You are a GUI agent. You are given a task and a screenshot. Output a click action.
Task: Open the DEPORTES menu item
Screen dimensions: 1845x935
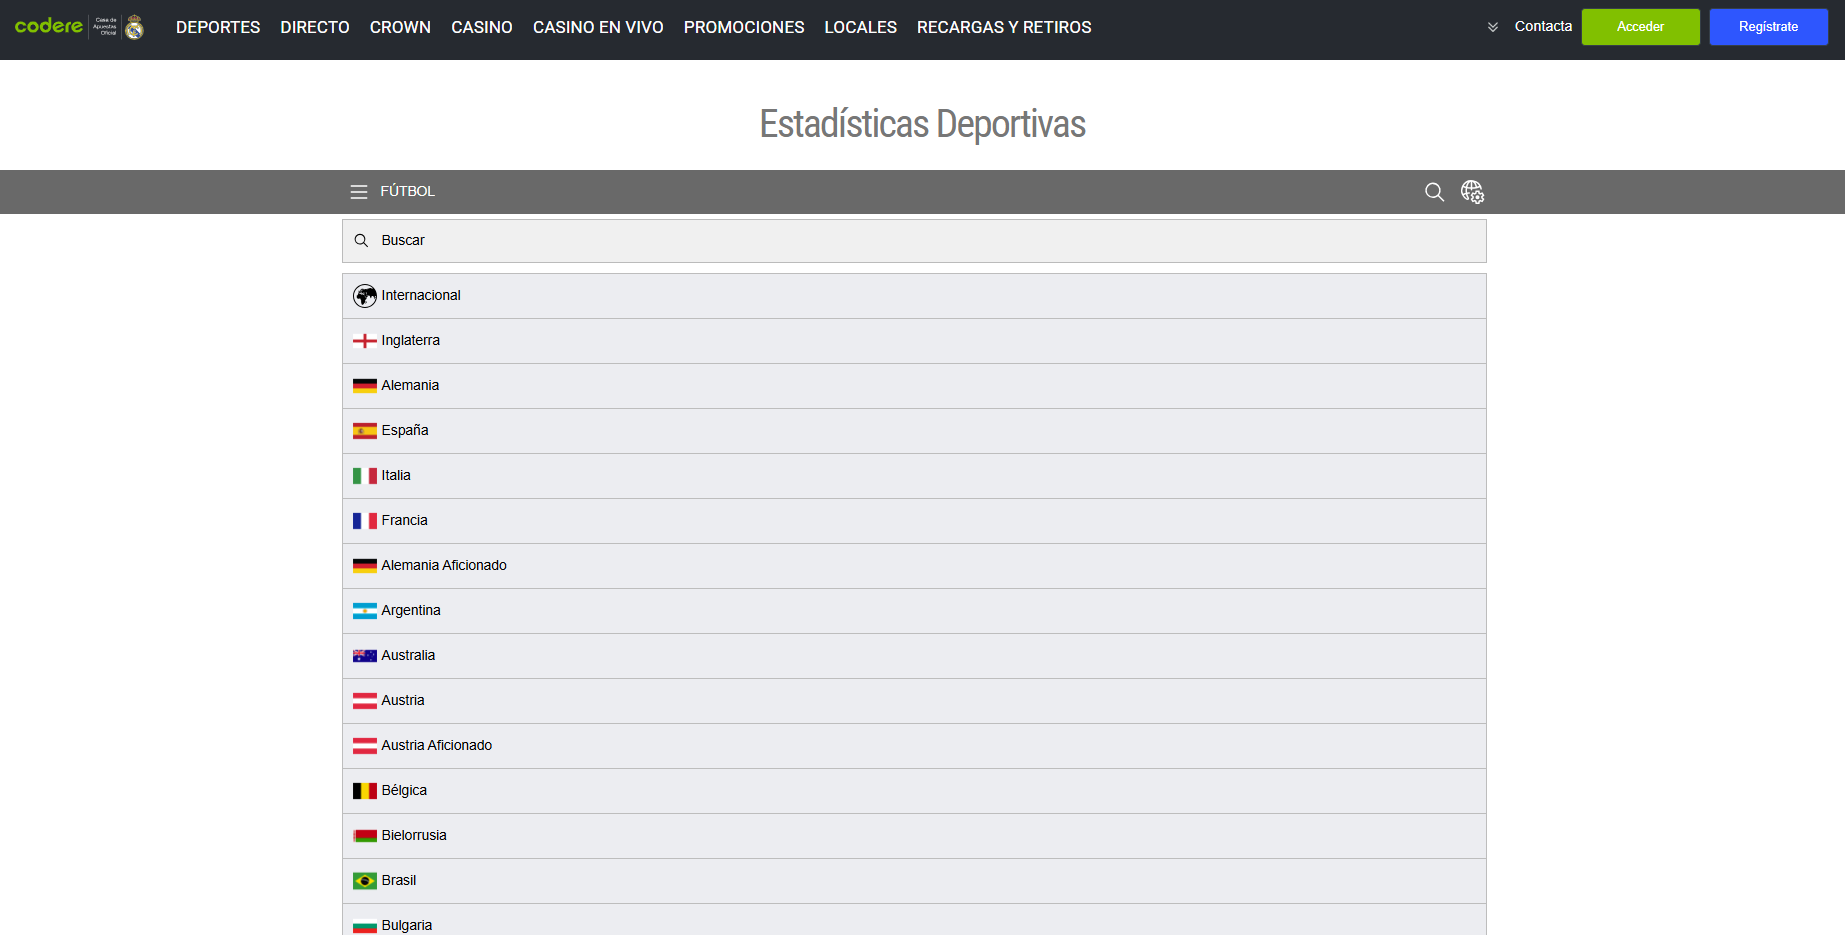point(218,27)
